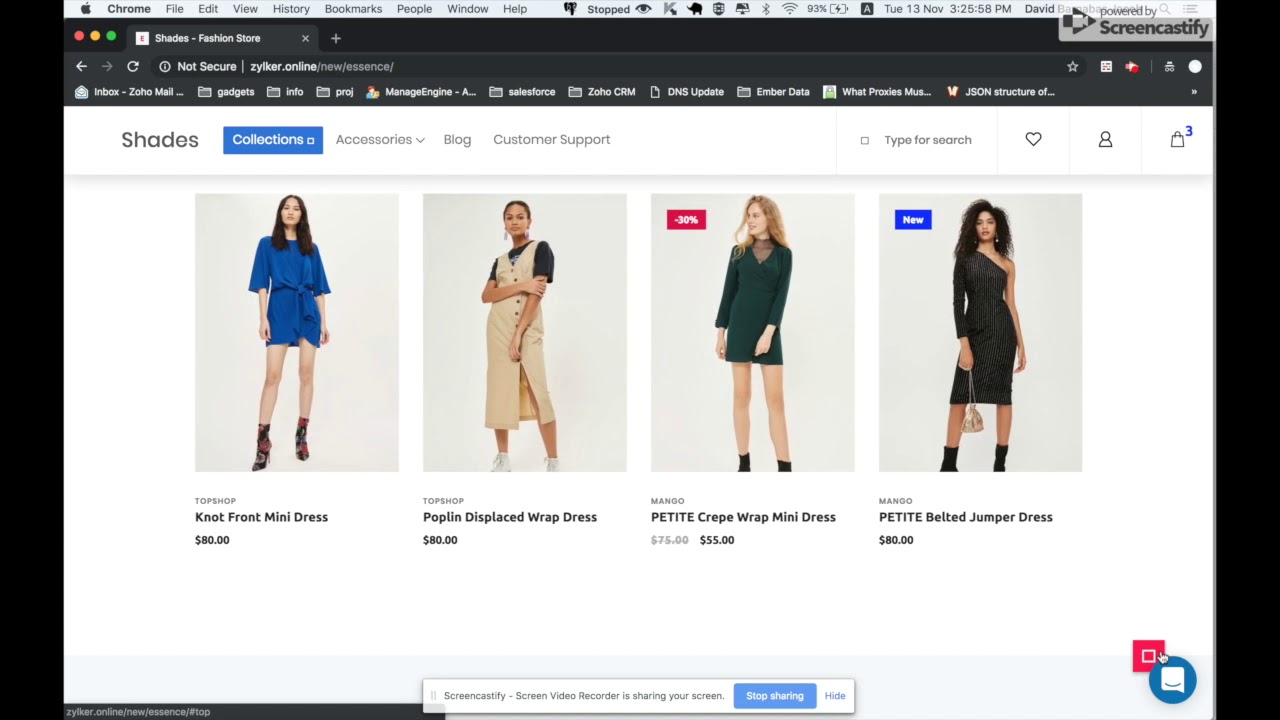Open the wishlist heart icon
The image size is (1280, 720).
[x=1033, y=140]
